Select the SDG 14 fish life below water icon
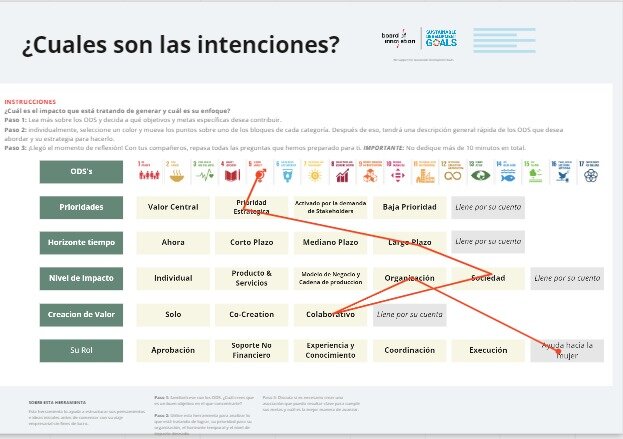This screenshot has height=439, width=623. coord(508,172)
